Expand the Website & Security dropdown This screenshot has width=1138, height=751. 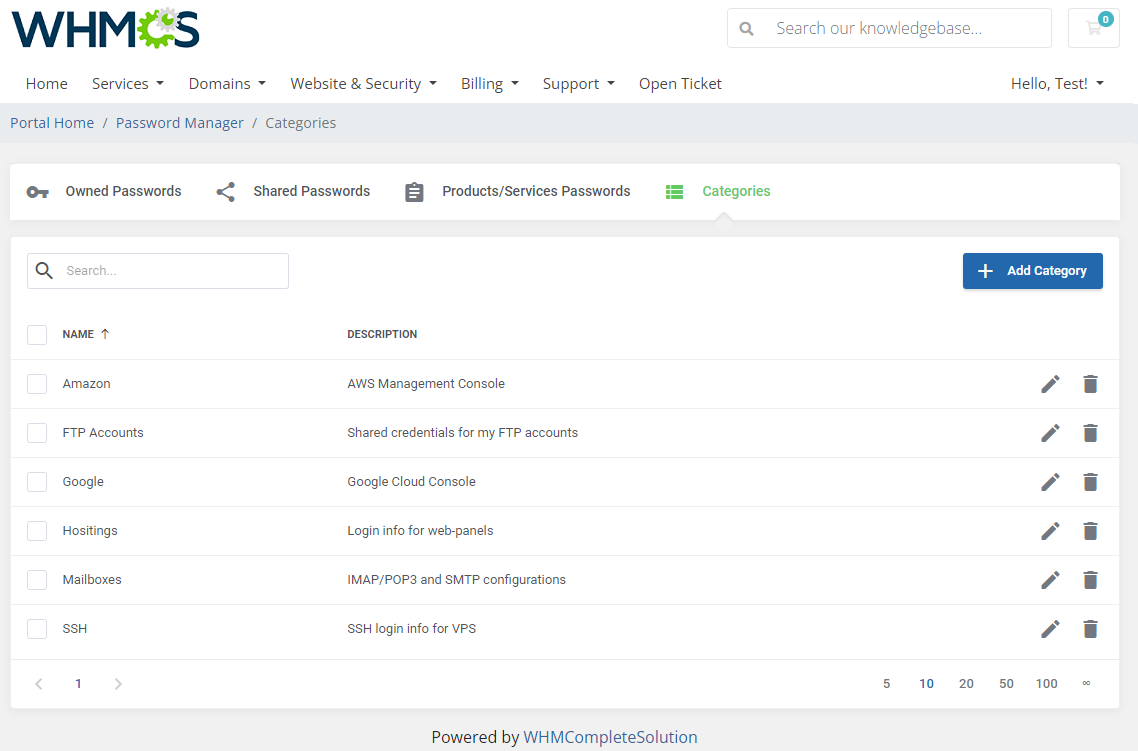364,83
